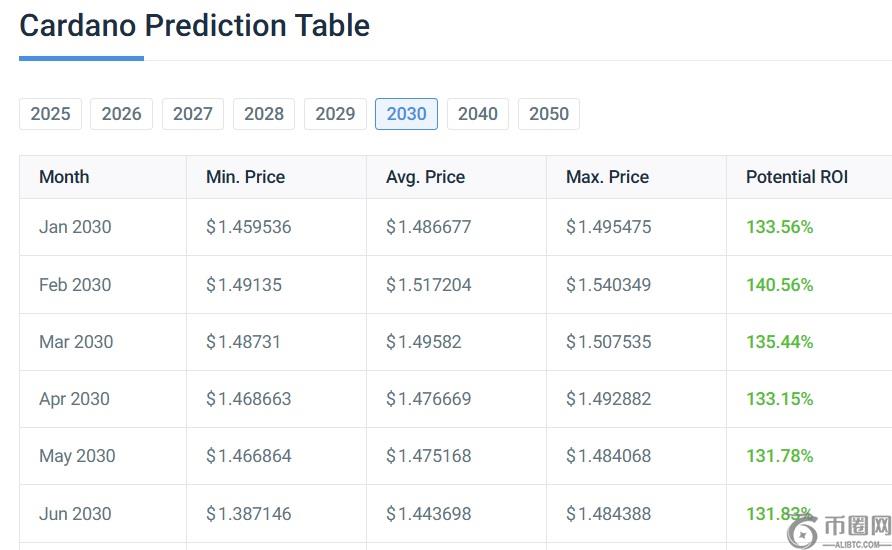Click the Month column header

tap(64, 177)
